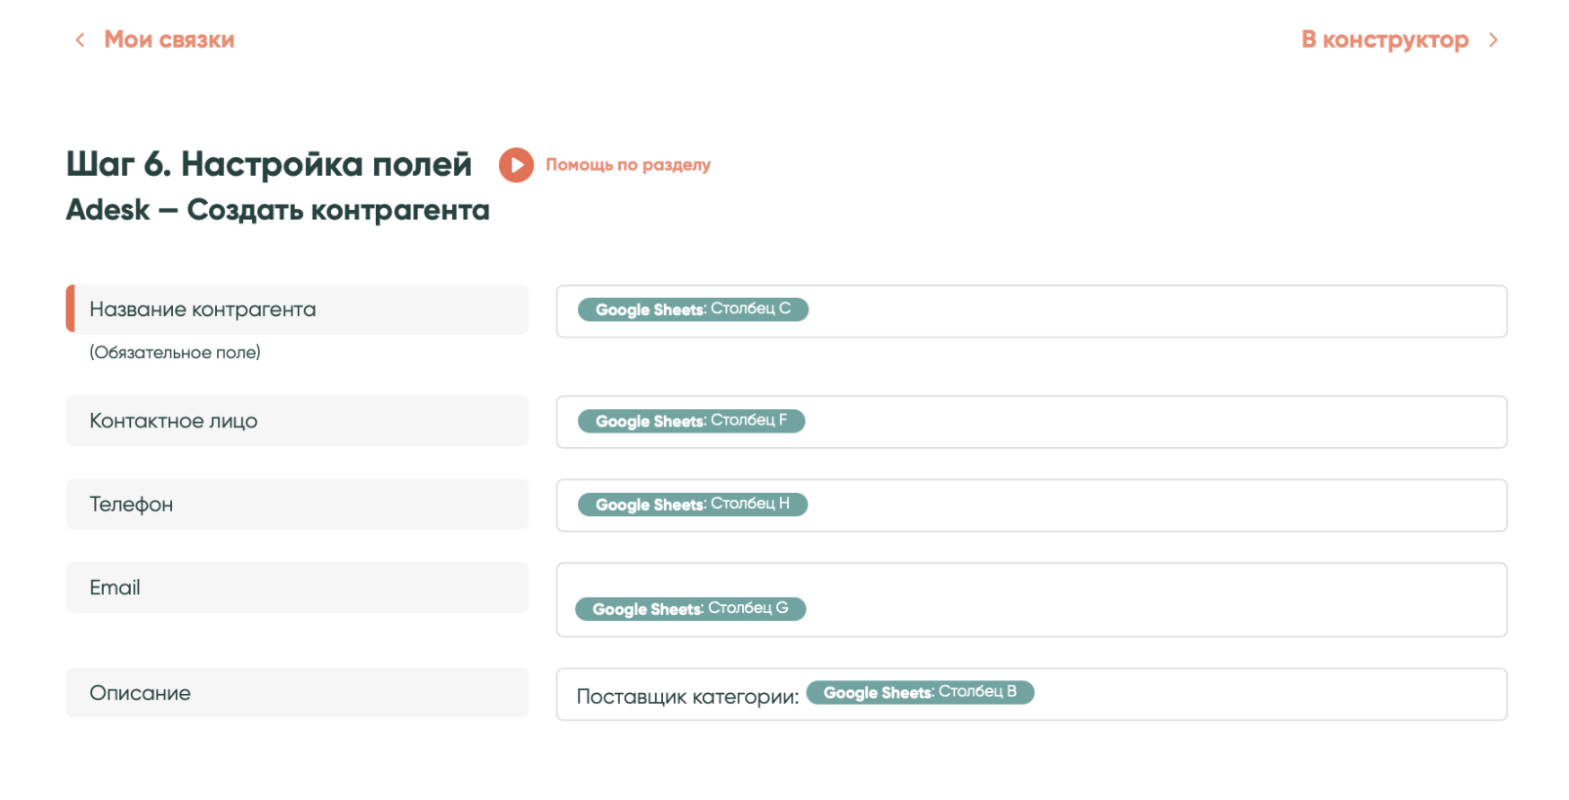Select the Google Sheets Столбец B tag
The height and width of the screenshot is (800, 1569).
click(920, 693)
